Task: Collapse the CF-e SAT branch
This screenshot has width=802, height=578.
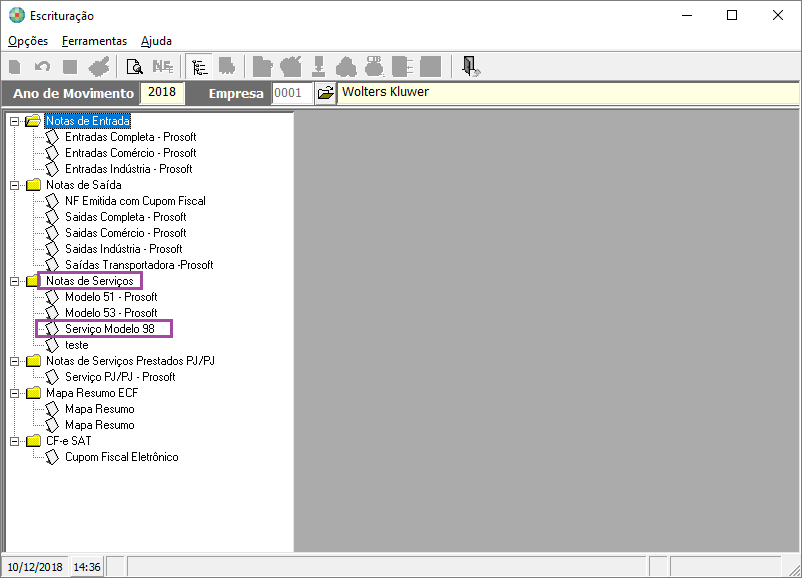Action: (14, 441)
